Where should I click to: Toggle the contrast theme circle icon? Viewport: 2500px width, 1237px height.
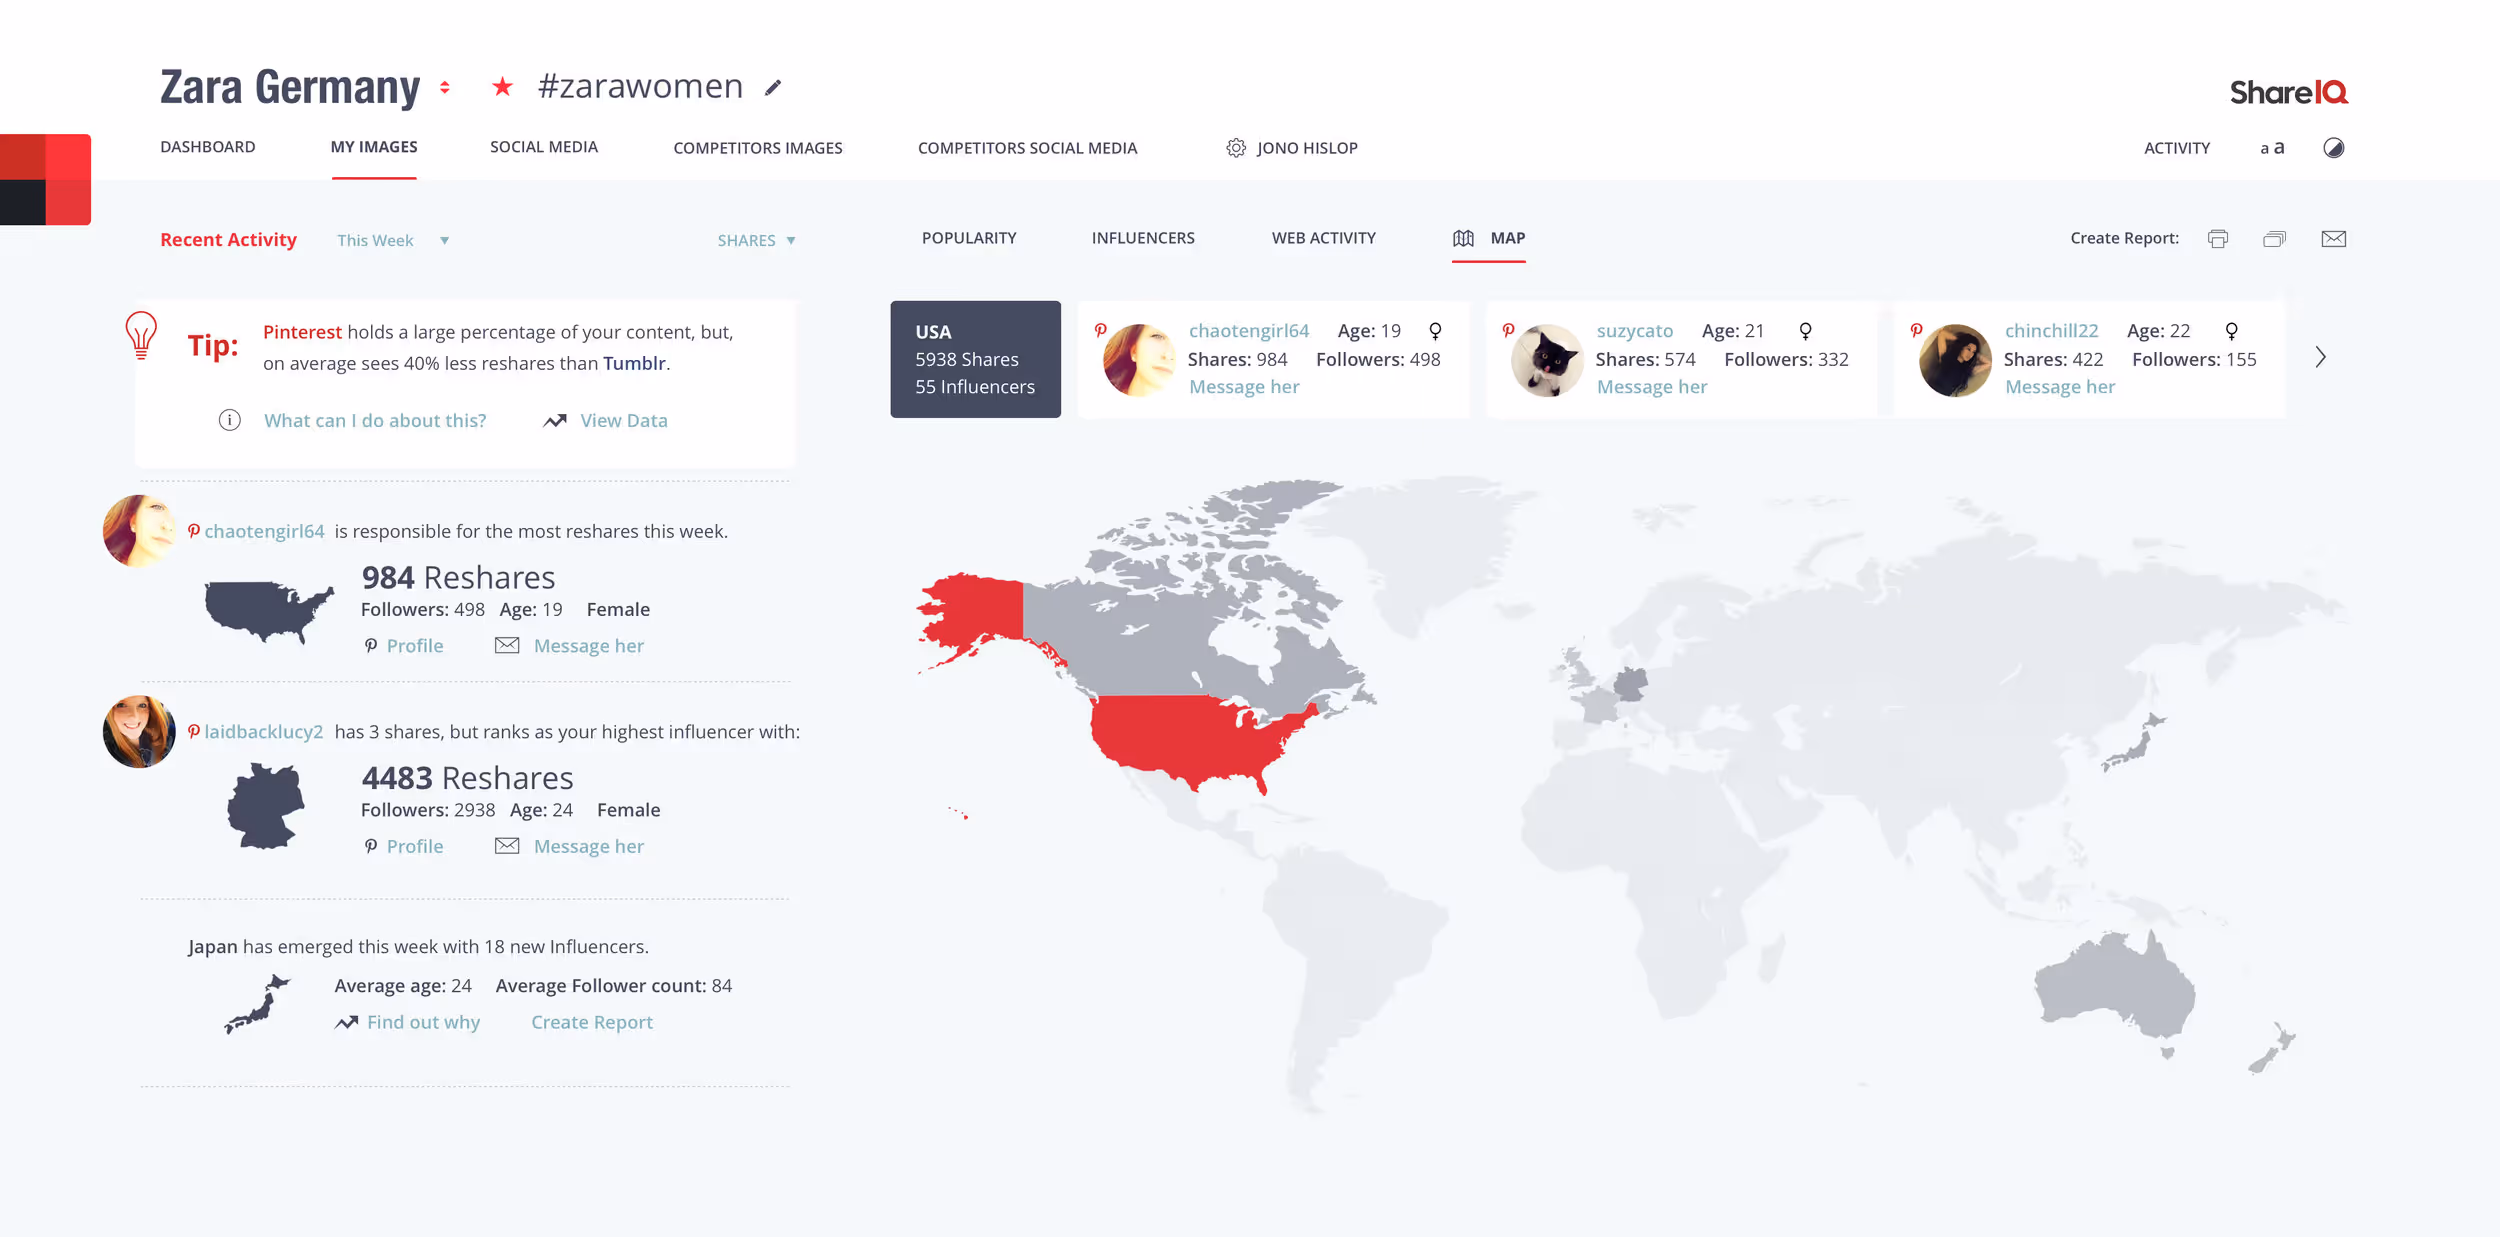(x=2333, y=148)
